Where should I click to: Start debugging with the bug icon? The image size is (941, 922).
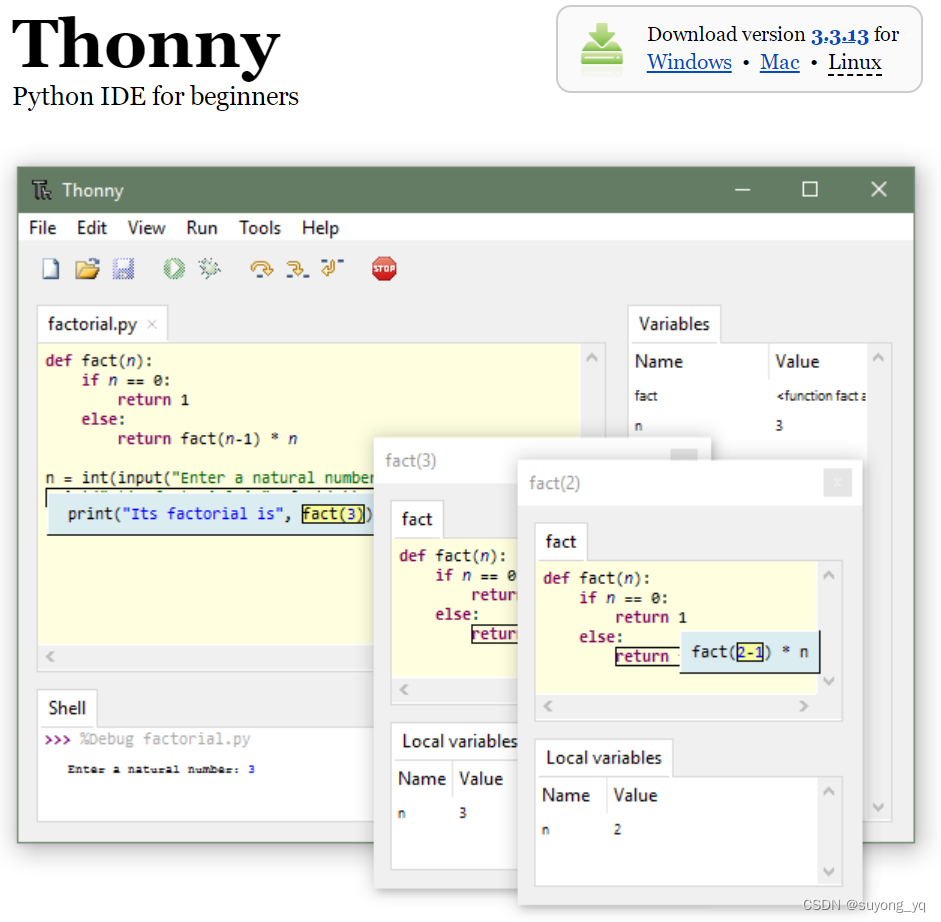[x=209, y=268]
